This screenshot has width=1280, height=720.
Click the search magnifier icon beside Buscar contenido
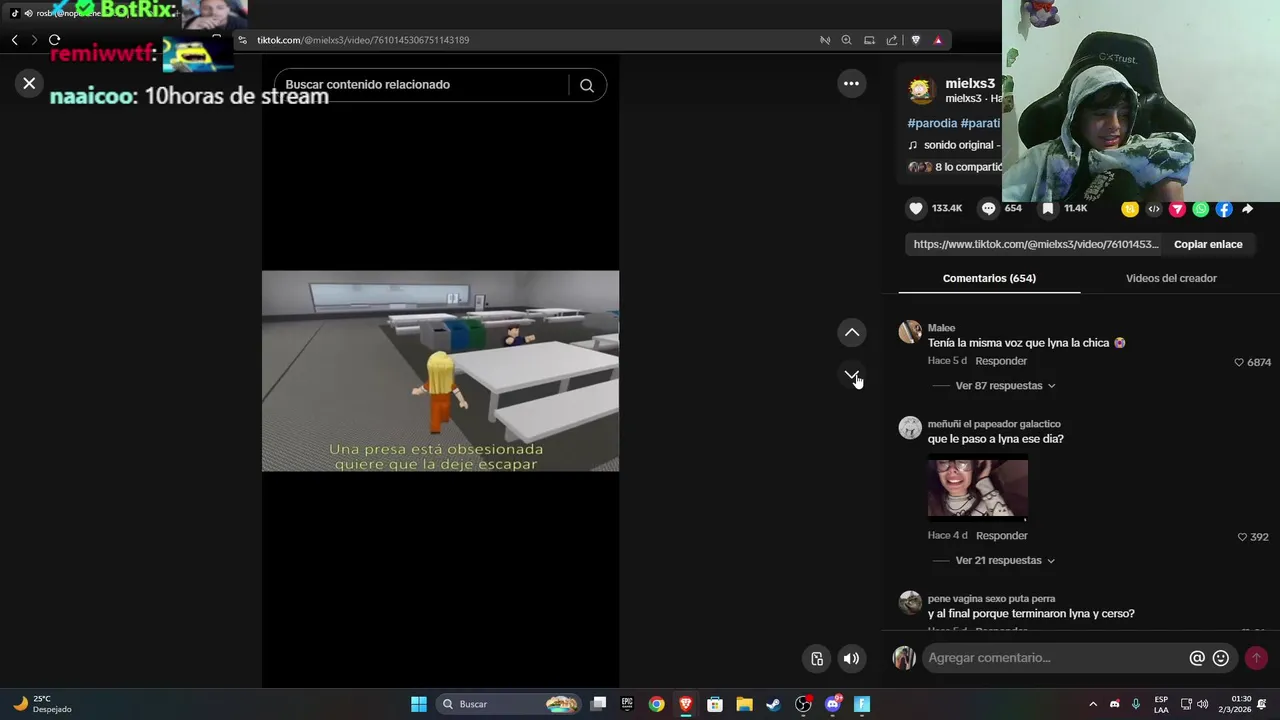point(587,85)
